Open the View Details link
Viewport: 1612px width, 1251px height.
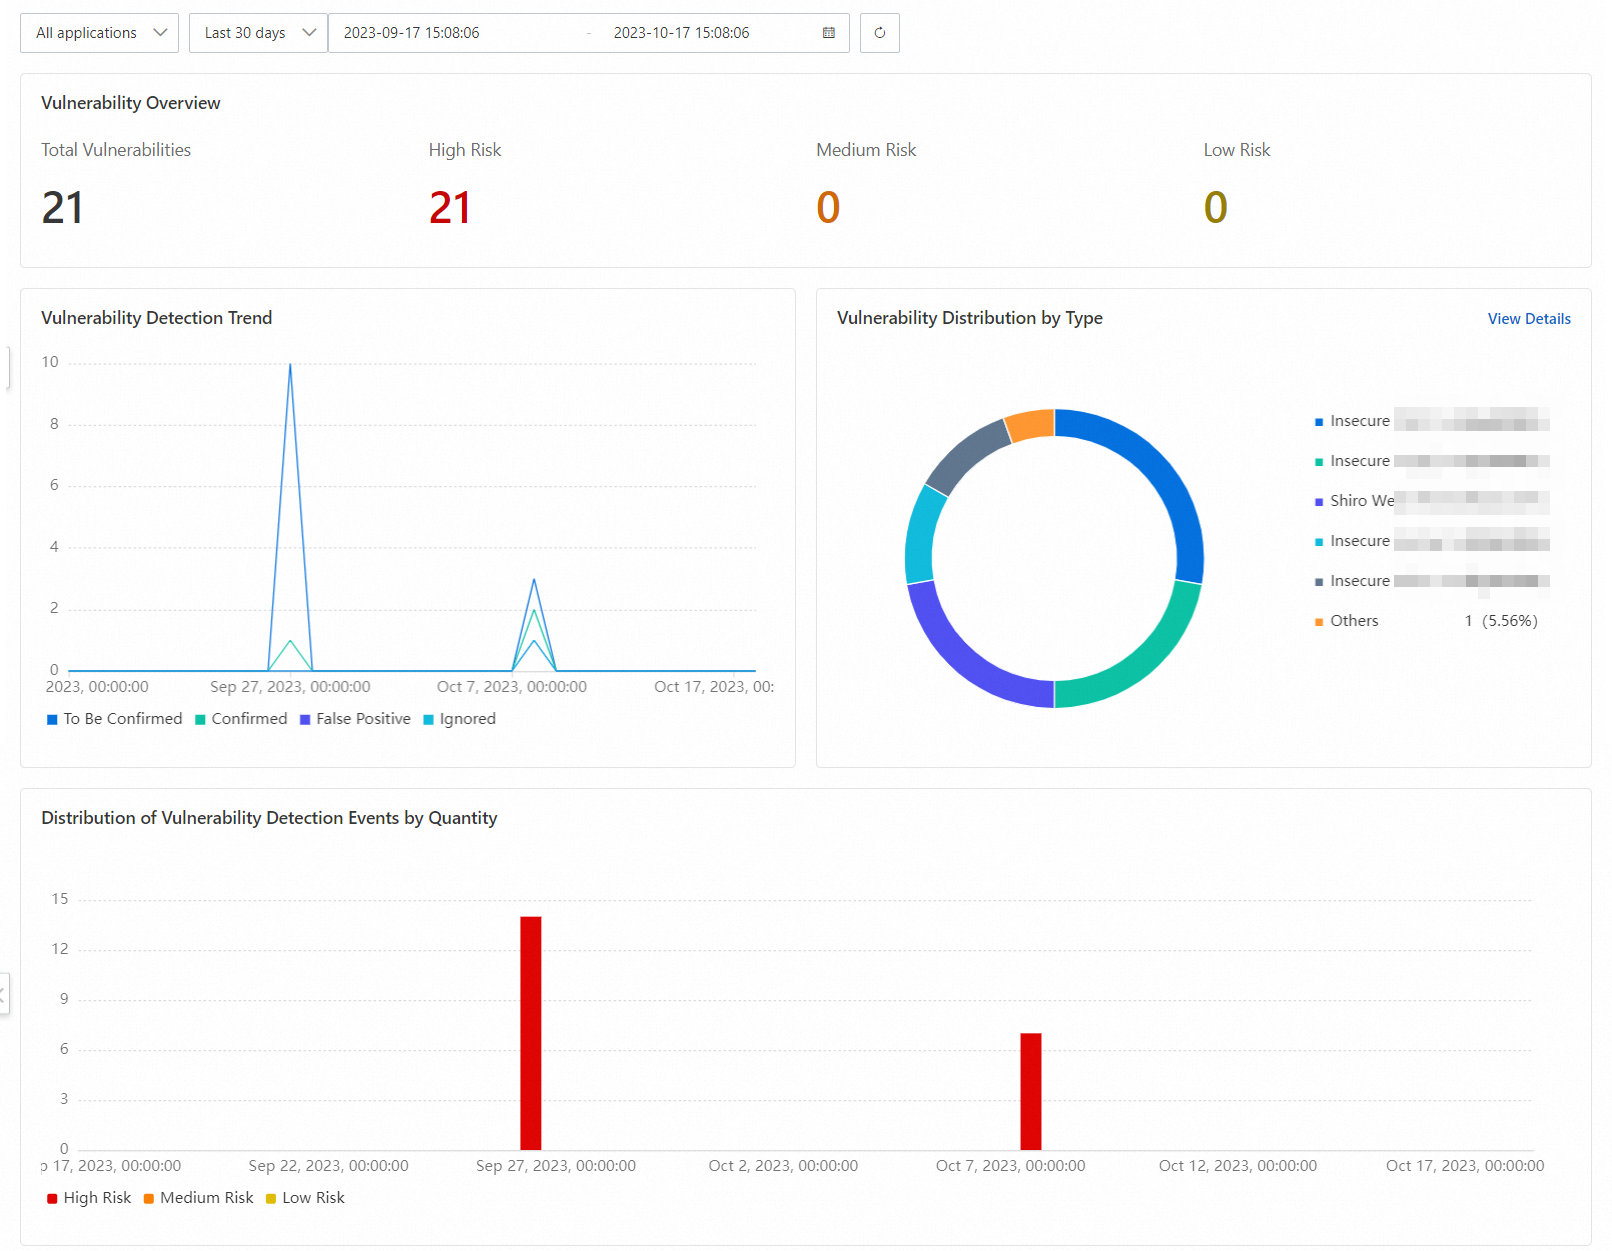(x=1529, y=319)
